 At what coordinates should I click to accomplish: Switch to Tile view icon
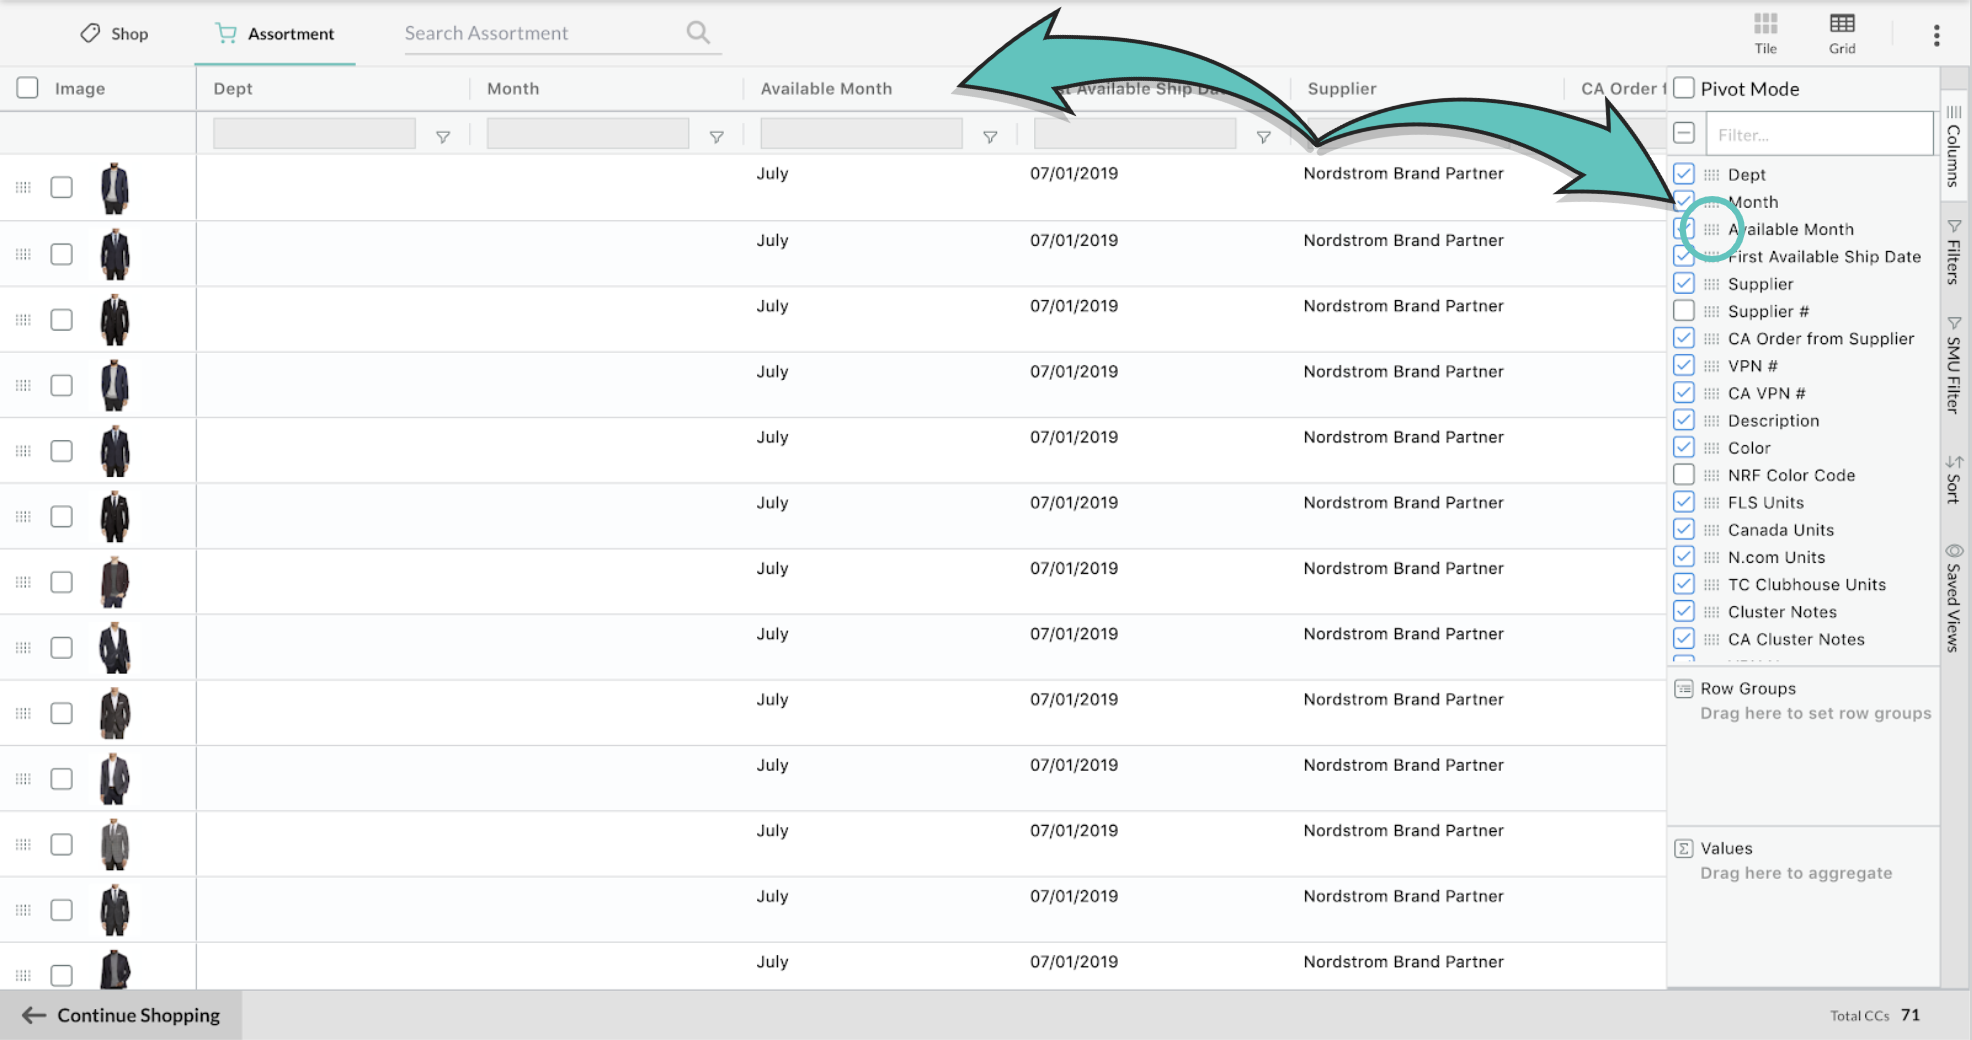(1765, 33)
